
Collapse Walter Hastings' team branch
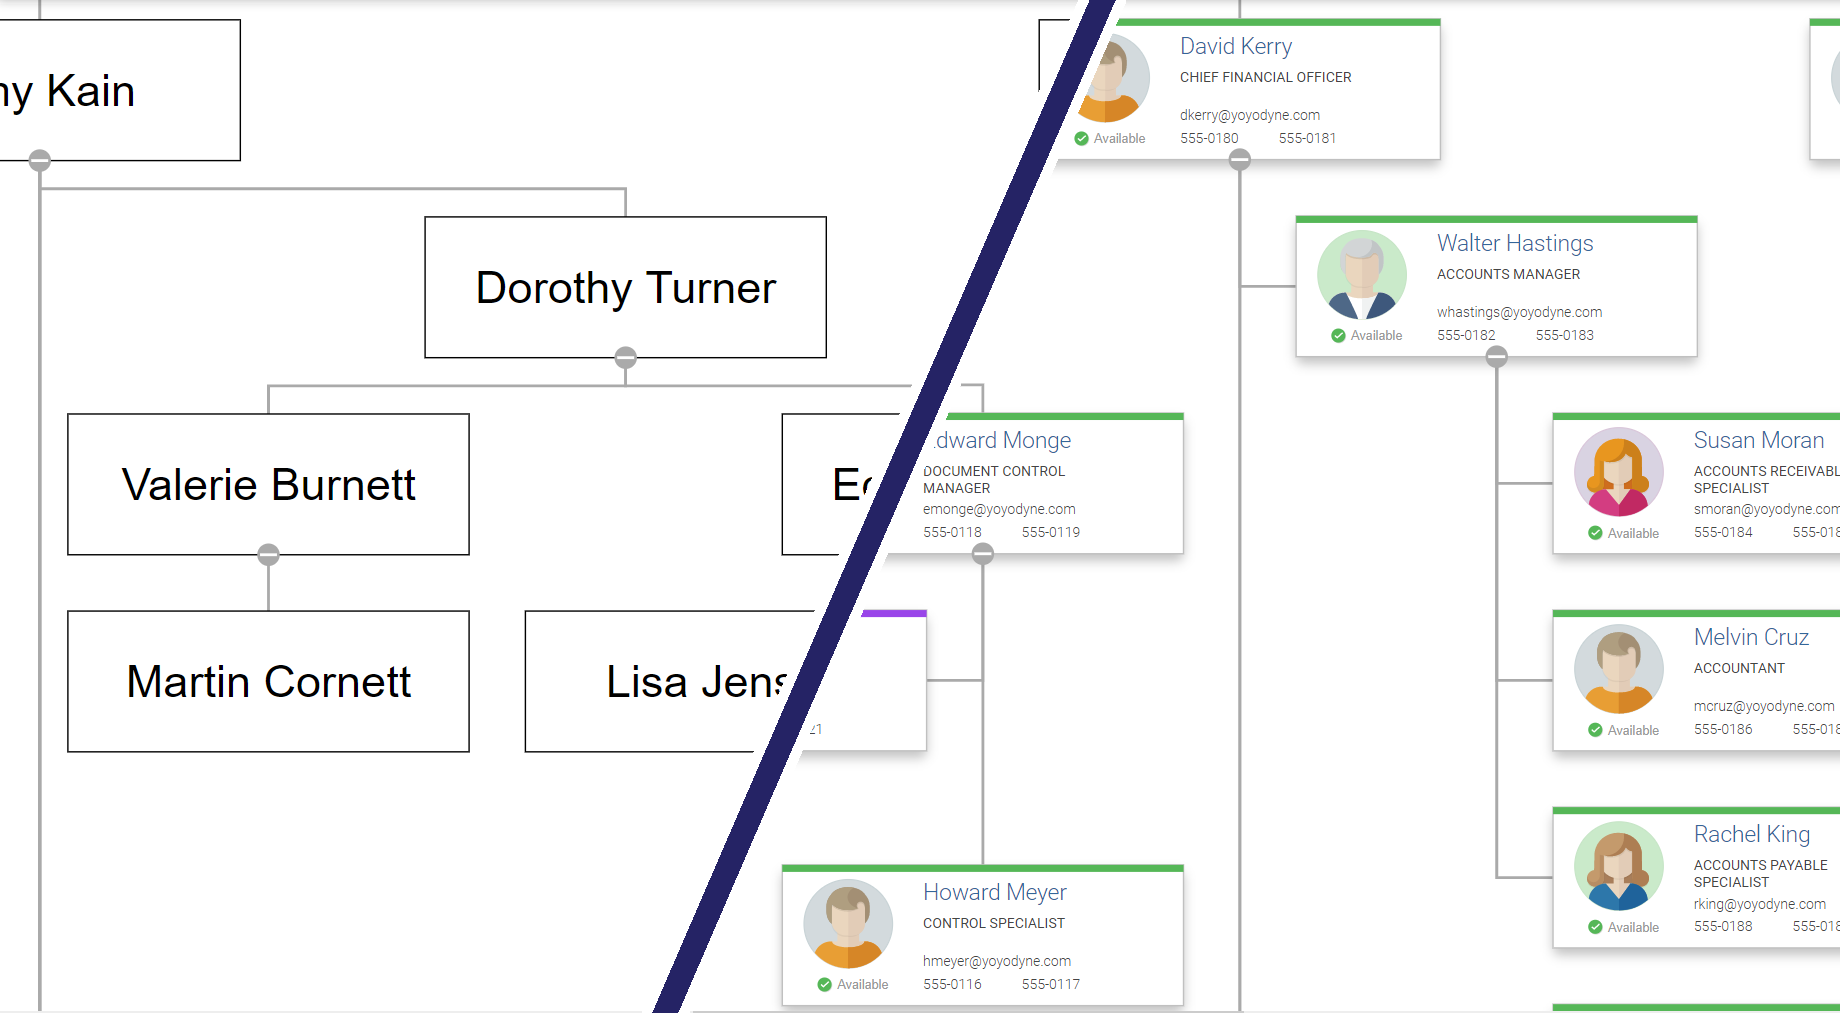pyautogui.click(x=1497, y=357)
